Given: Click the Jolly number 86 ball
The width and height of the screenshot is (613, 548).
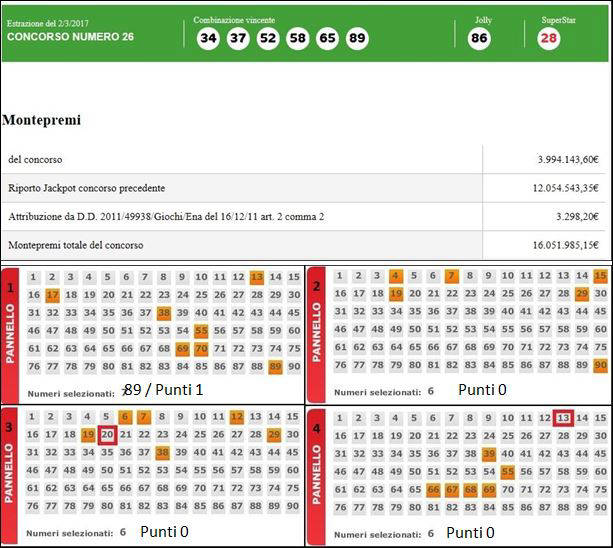Looking at the screenshot, I should click(479, 39).
